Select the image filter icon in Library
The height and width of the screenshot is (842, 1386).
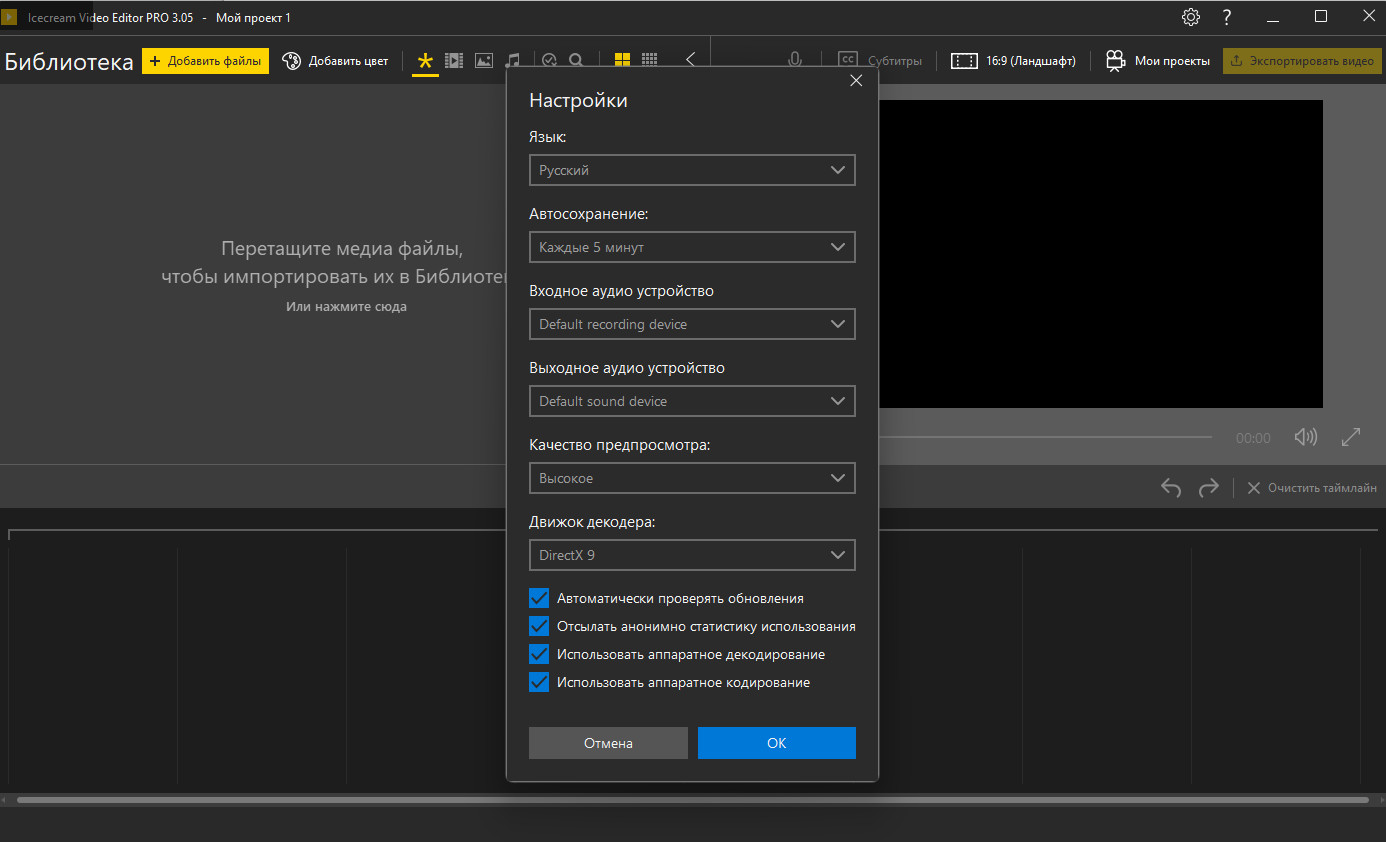484,61
